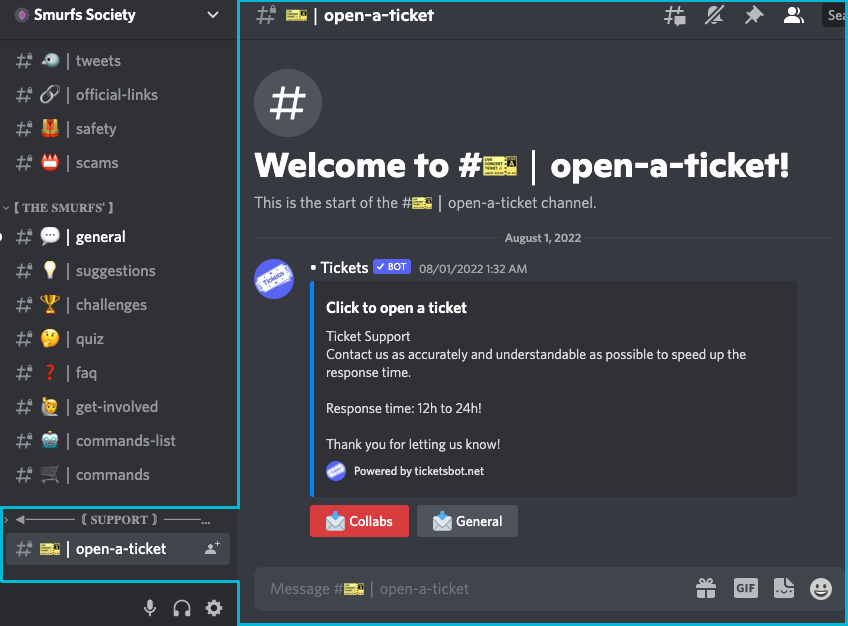
Task: Open the commands-list channel
Action: (125, 441)
